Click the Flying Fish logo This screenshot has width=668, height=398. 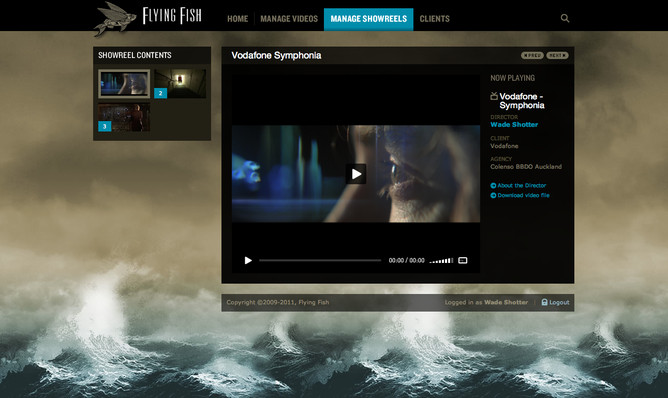(x=148, y=18)
